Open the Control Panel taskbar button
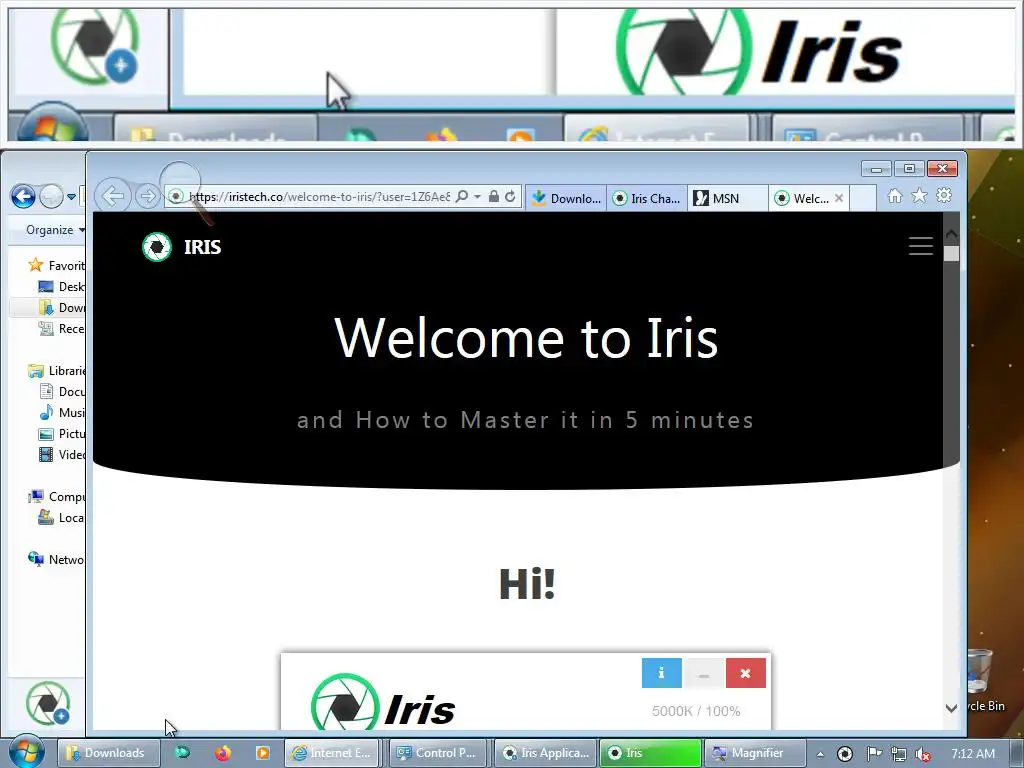 pos(438,753)
